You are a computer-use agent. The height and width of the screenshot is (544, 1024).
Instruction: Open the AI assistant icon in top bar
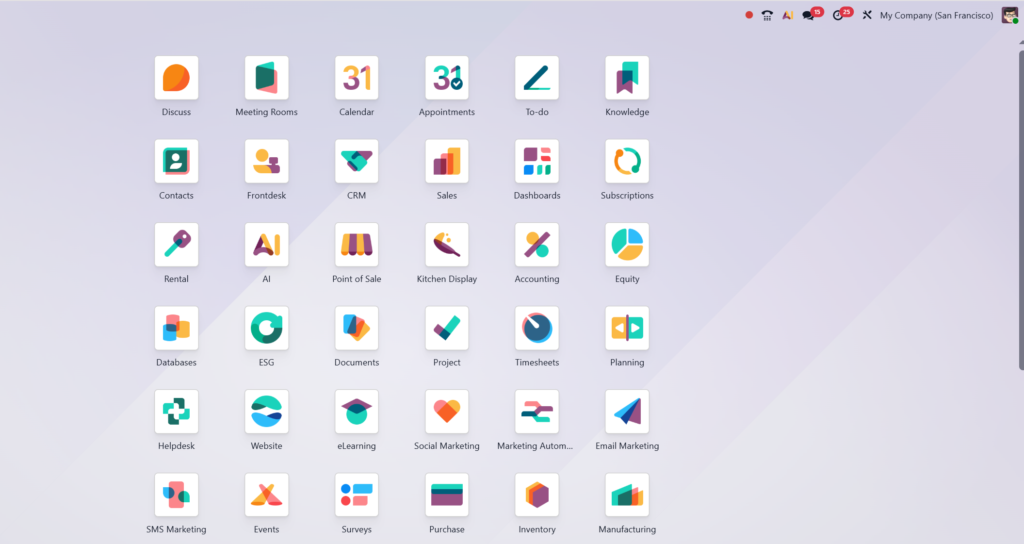788,15
